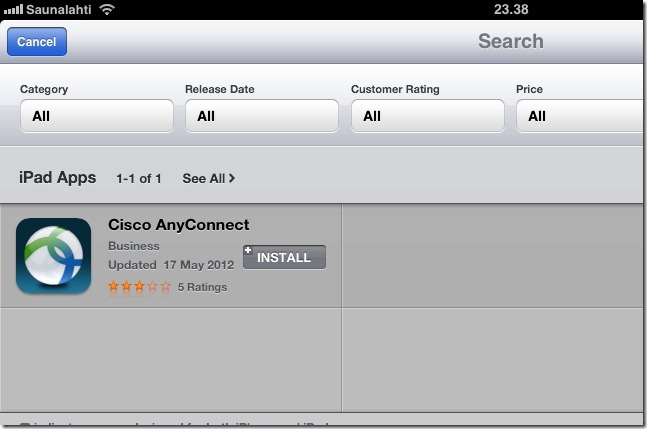Image resolution: width=647 pixels, height=429 pixels.
Task: Install the Cisco AnyConnect app
Action: (x=284, y=257)
